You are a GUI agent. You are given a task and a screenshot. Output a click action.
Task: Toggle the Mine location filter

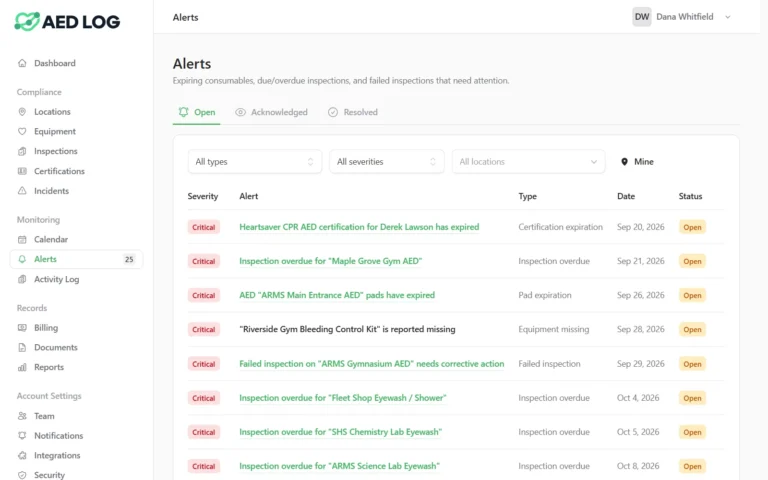[637, 162]
